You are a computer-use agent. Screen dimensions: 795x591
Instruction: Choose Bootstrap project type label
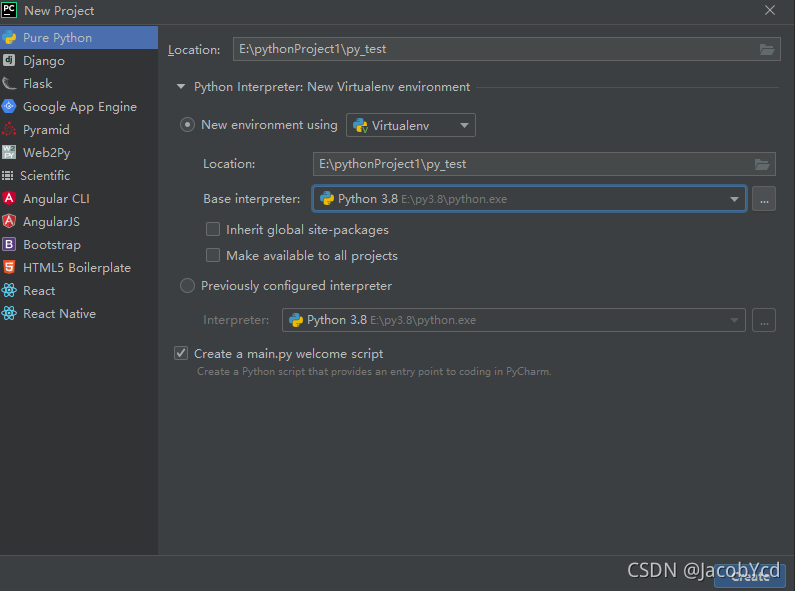[x=52, y=245]
